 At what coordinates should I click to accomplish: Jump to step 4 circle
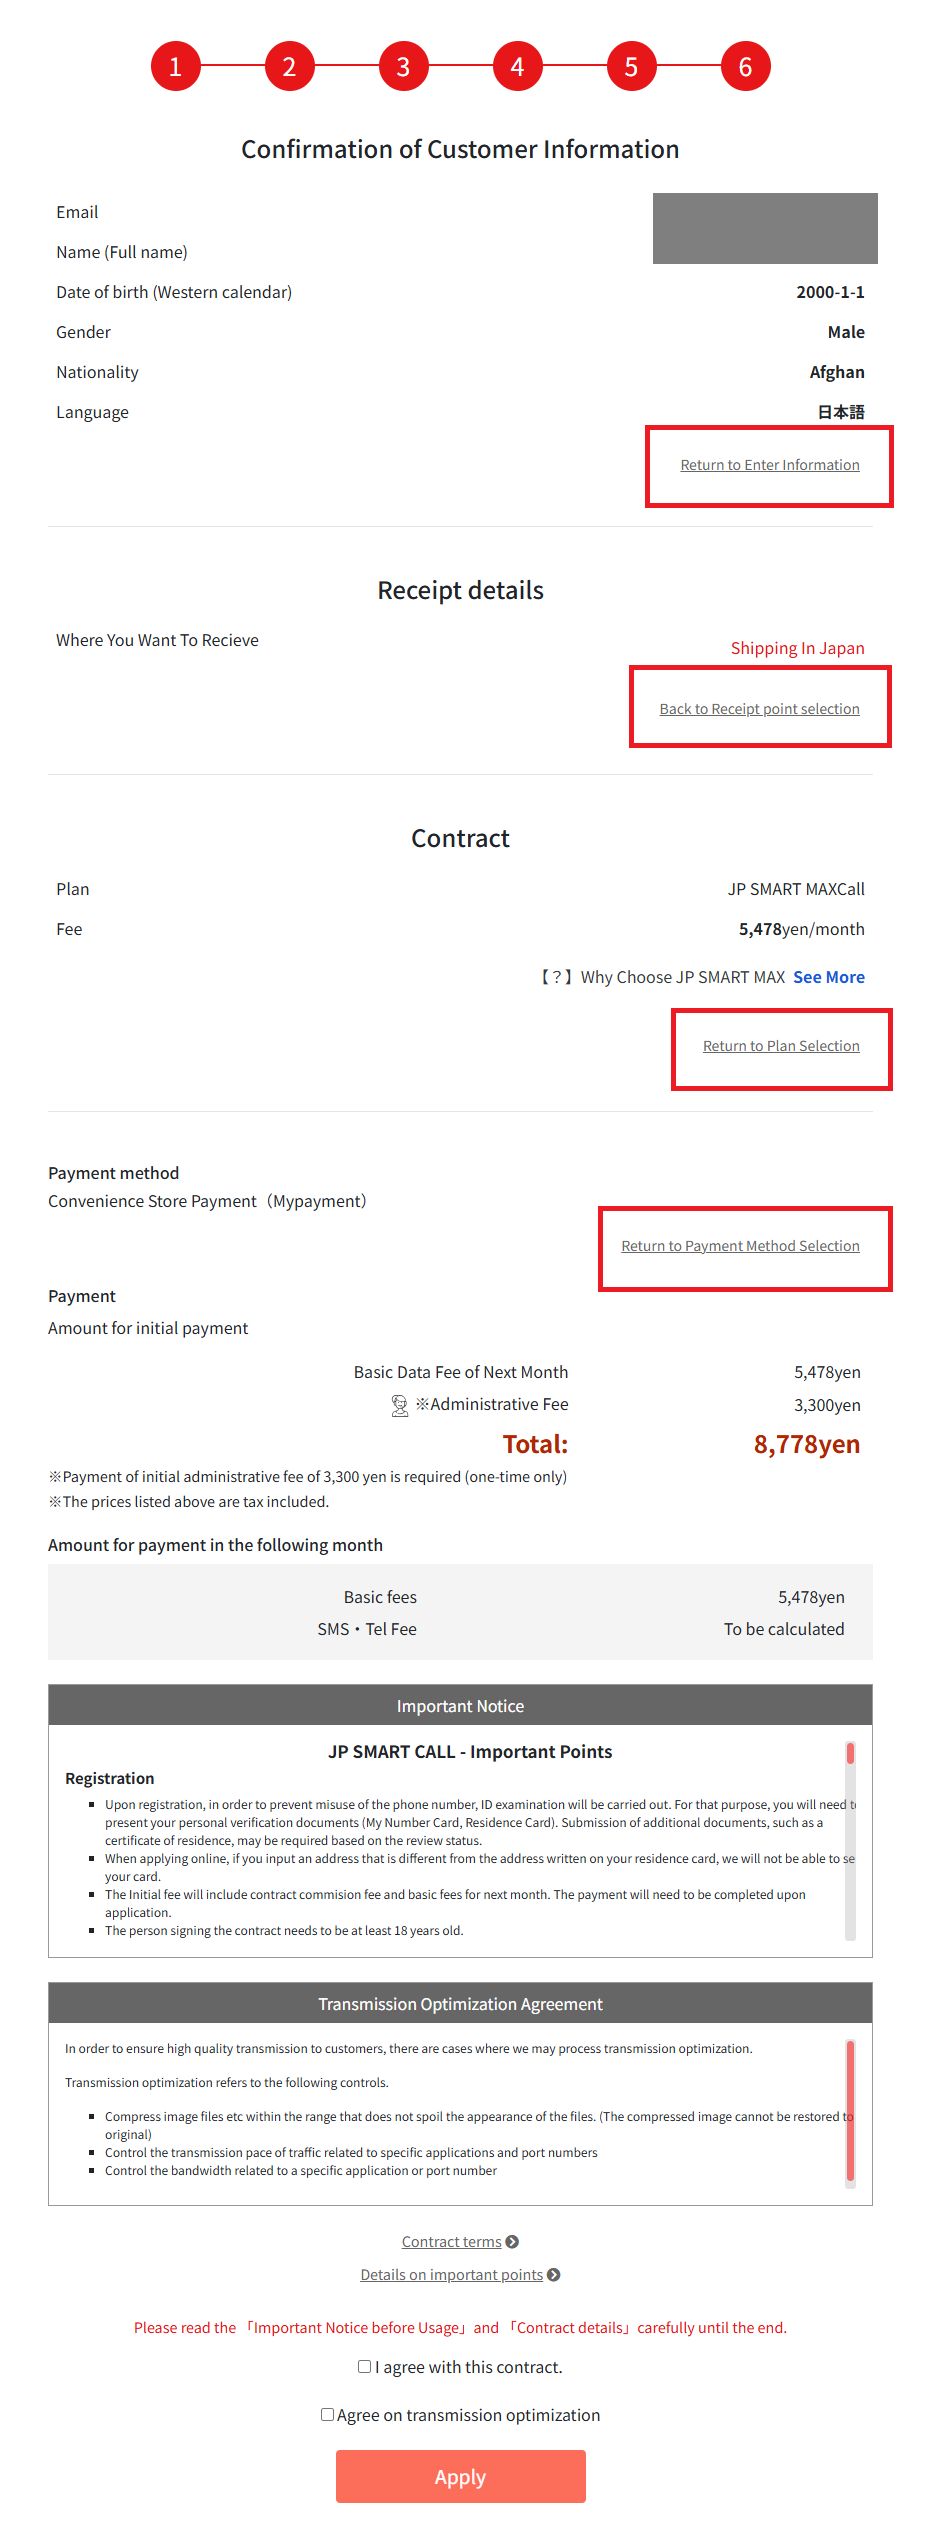click(517, 66)
